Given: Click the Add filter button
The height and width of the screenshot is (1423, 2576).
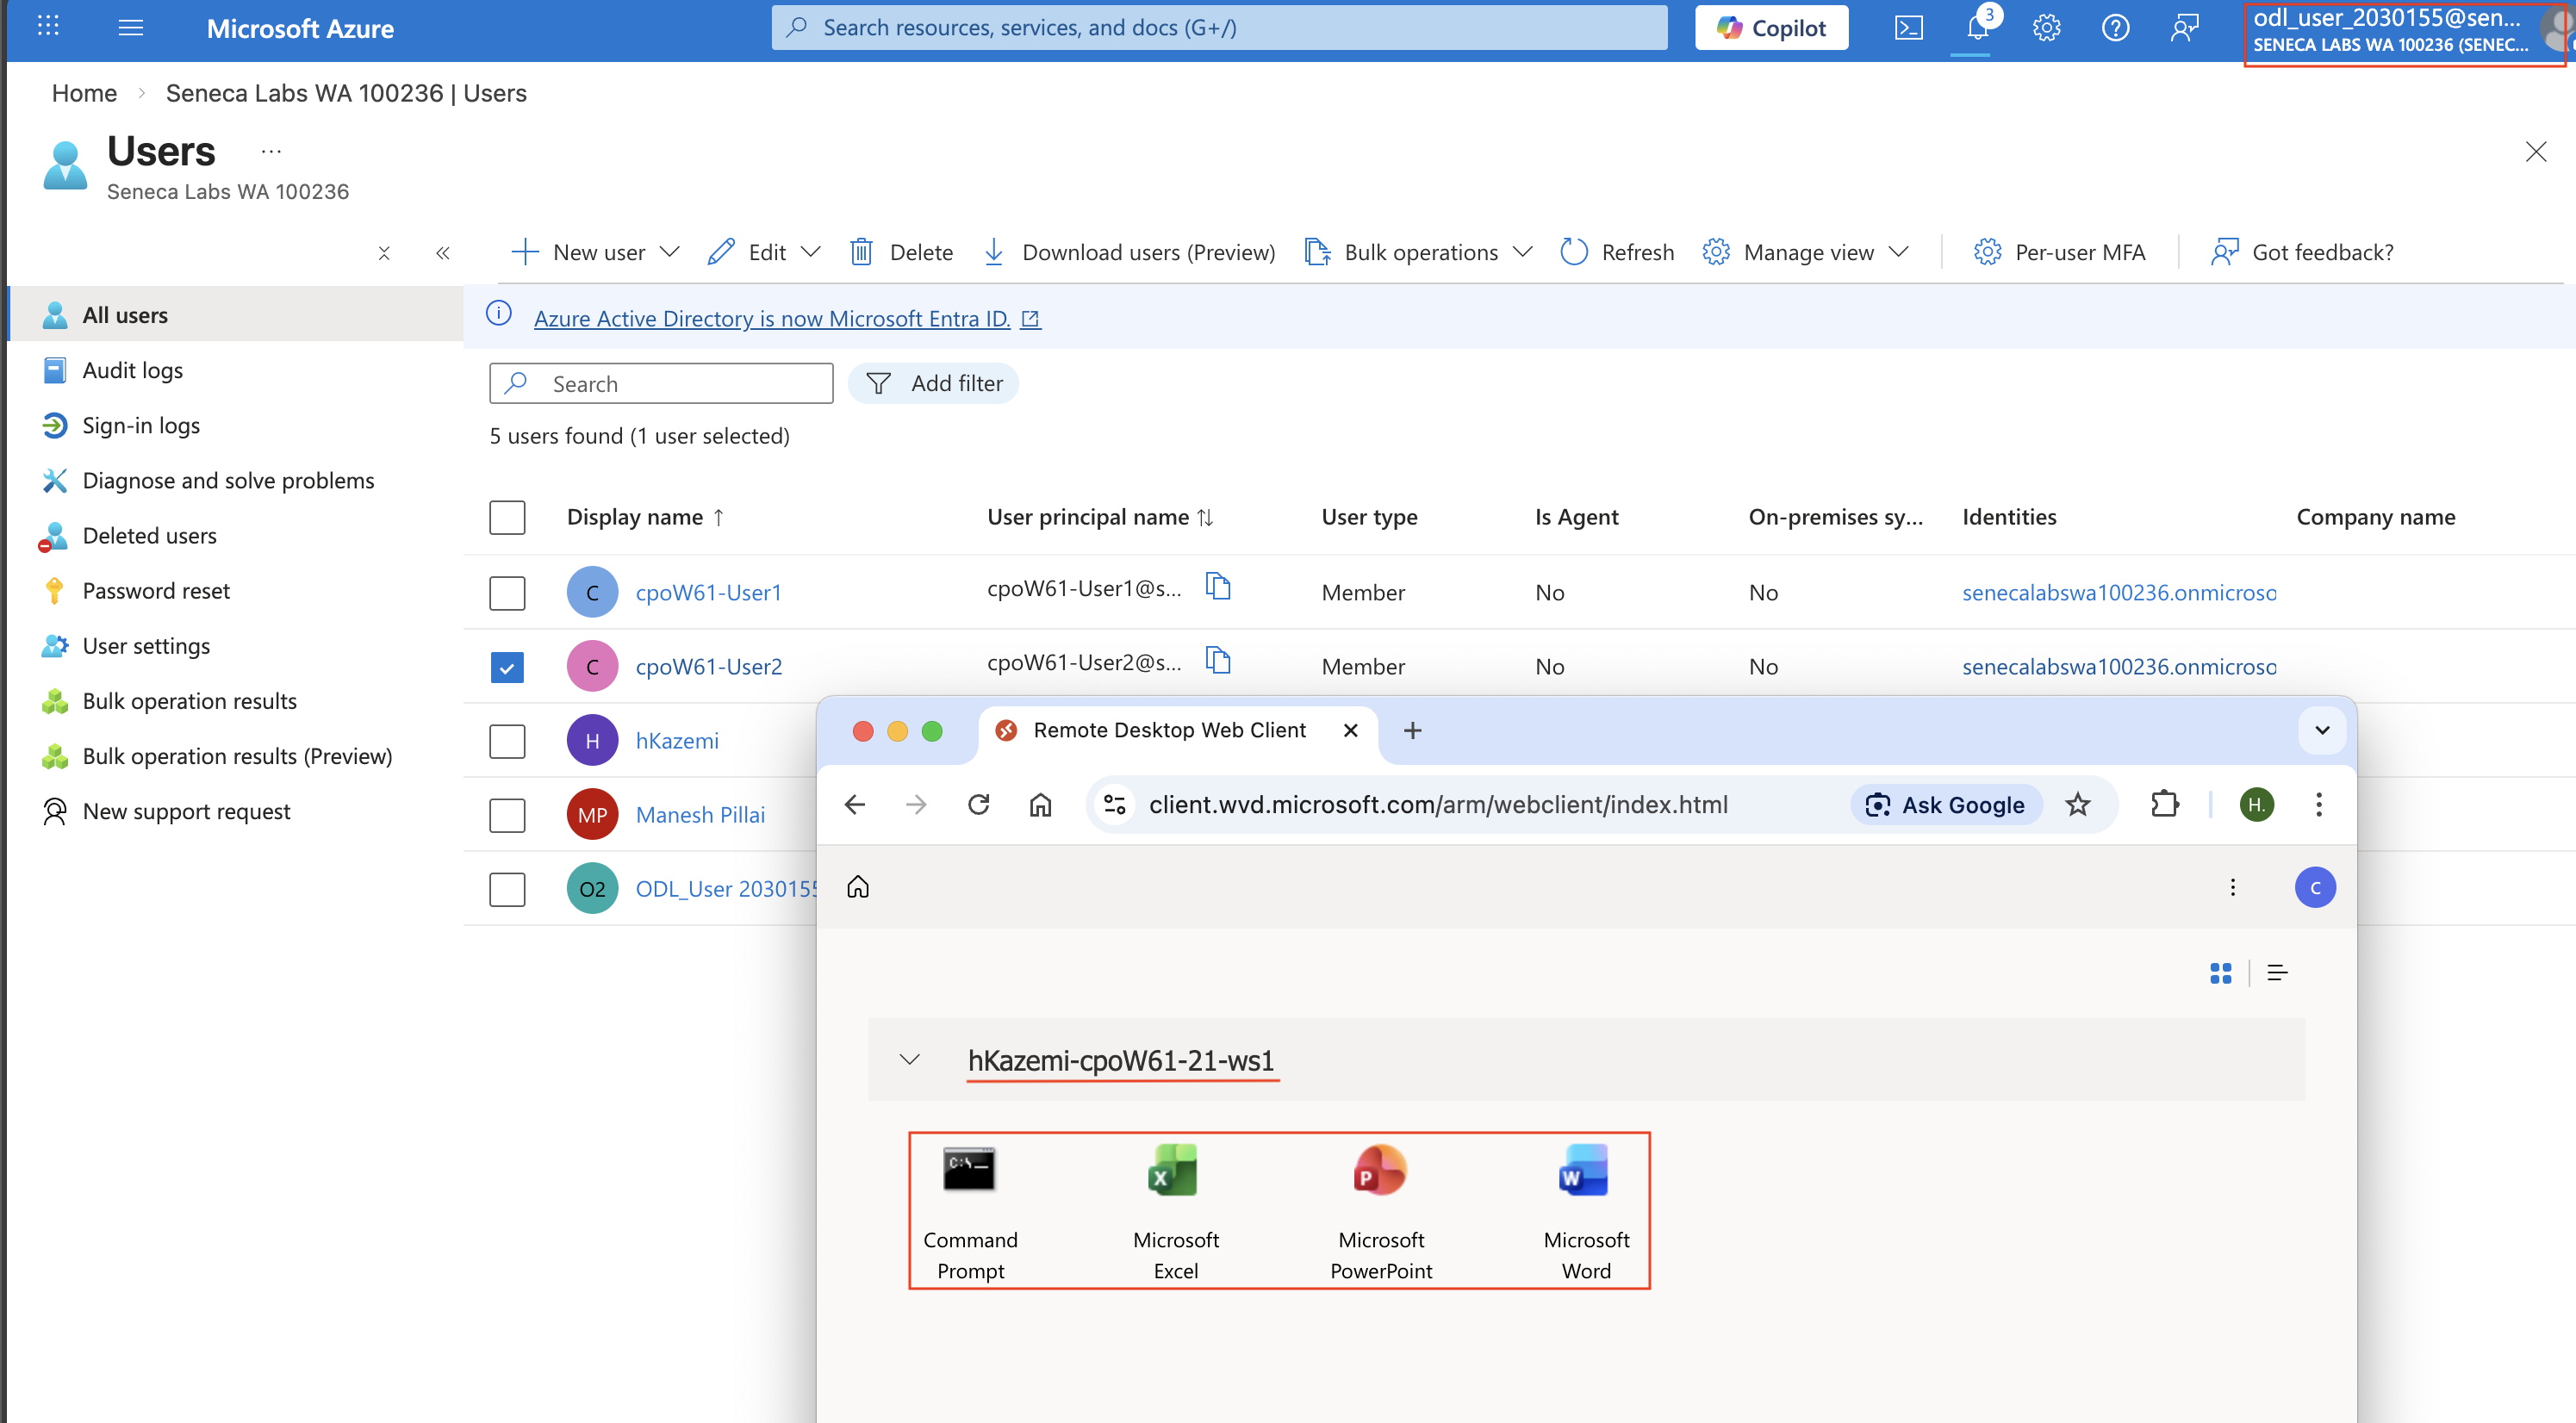Looking at the screenshot, I should pyautogui.click(x=933, y=384).
